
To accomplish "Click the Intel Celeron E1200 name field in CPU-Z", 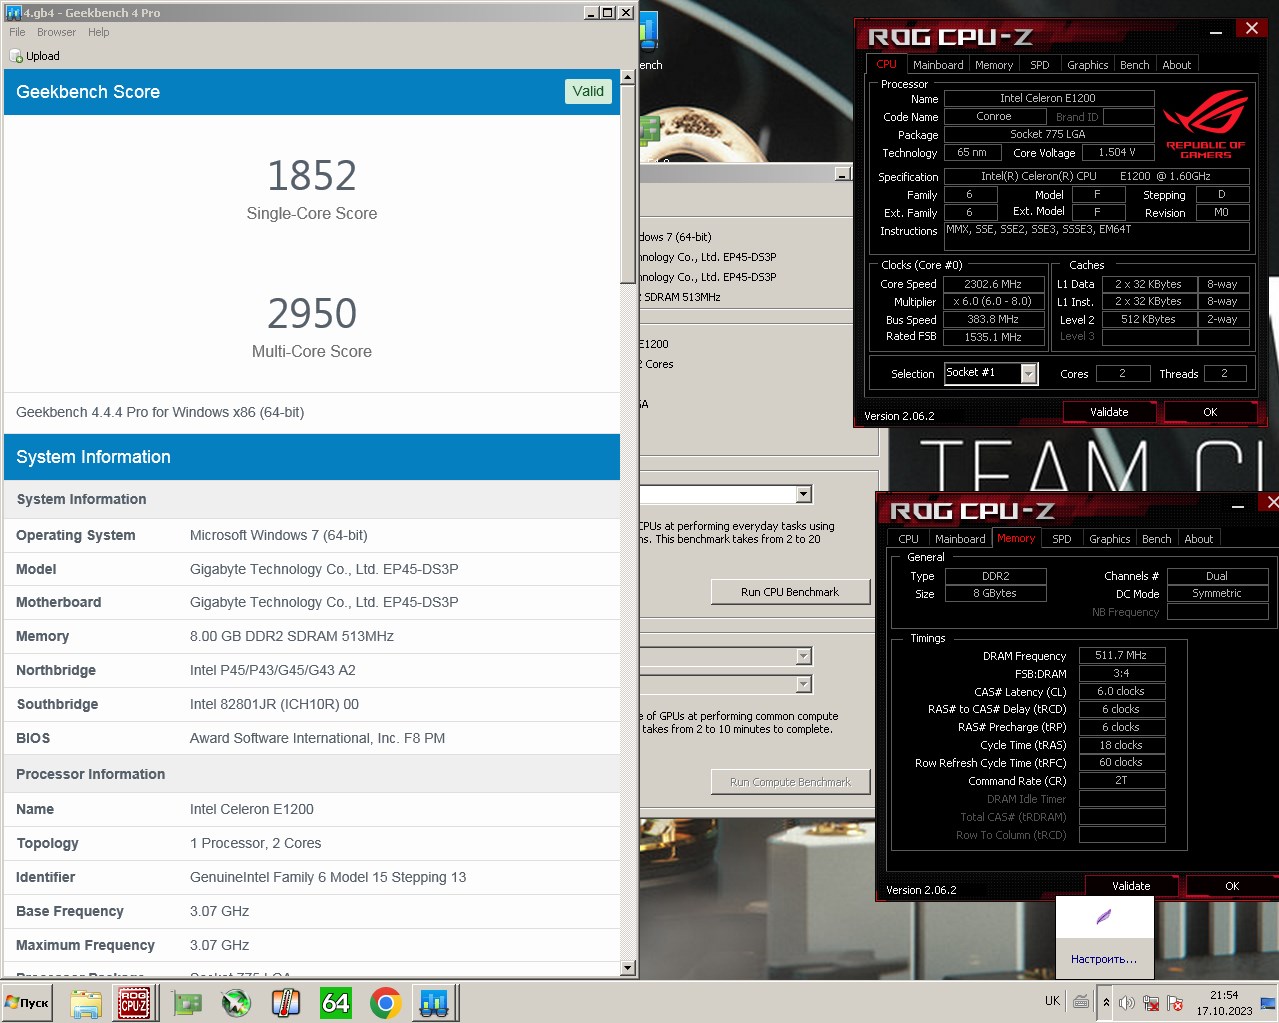I will [1048, 98].
